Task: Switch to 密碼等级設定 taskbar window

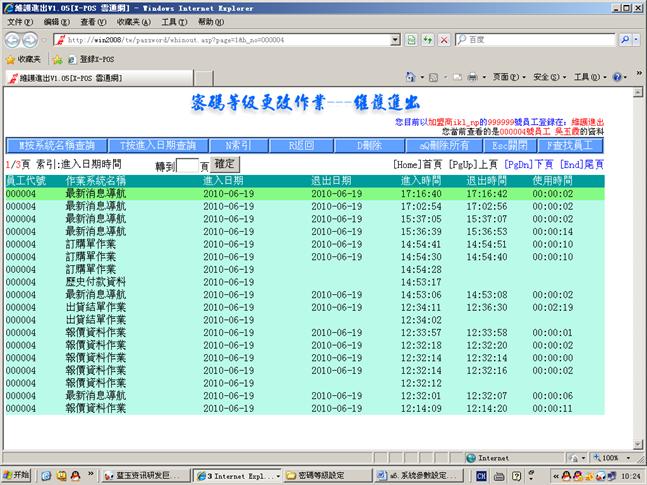Action: (x=321, y=475)
